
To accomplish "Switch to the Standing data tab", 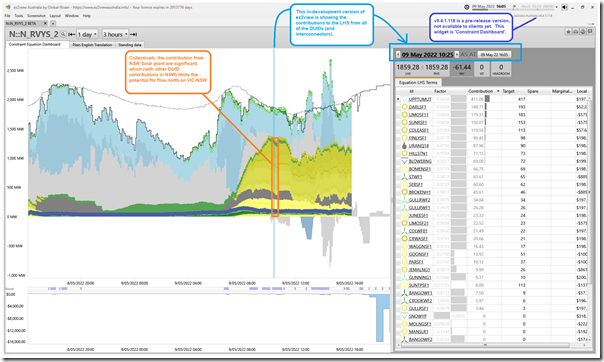I will (x=130, y=45).
